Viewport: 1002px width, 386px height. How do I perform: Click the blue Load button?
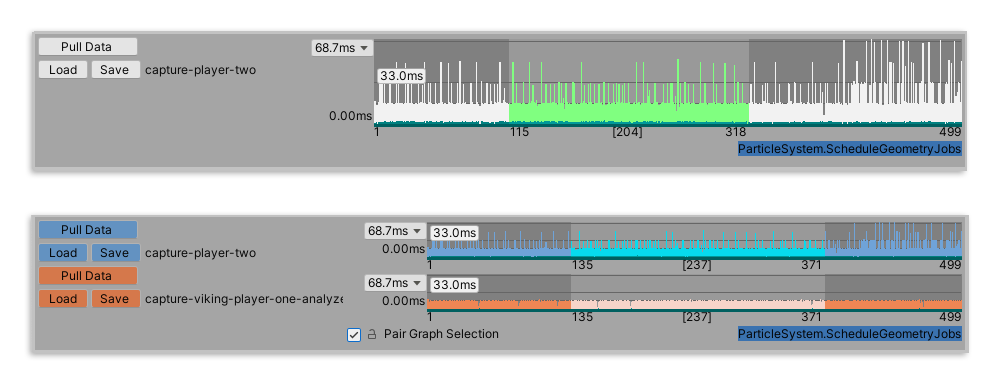point(63,252)
